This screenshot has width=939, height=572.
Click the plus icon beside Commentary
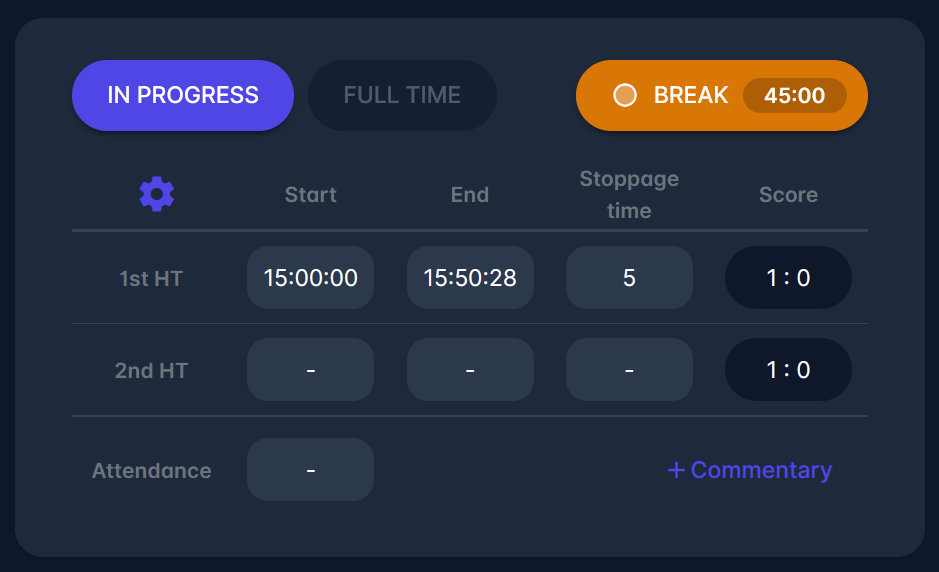tap(676, 470)
